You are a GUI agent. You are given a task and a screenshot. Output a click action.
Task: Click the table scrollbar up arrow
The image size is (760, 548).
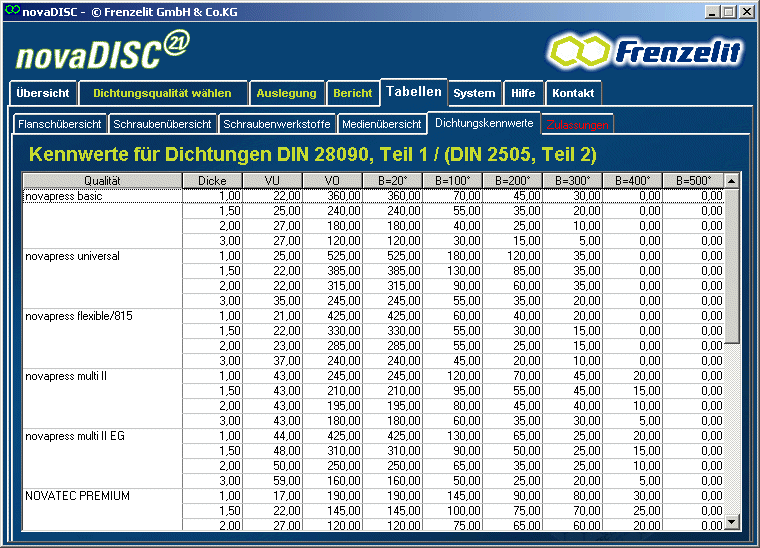point(731,181)
